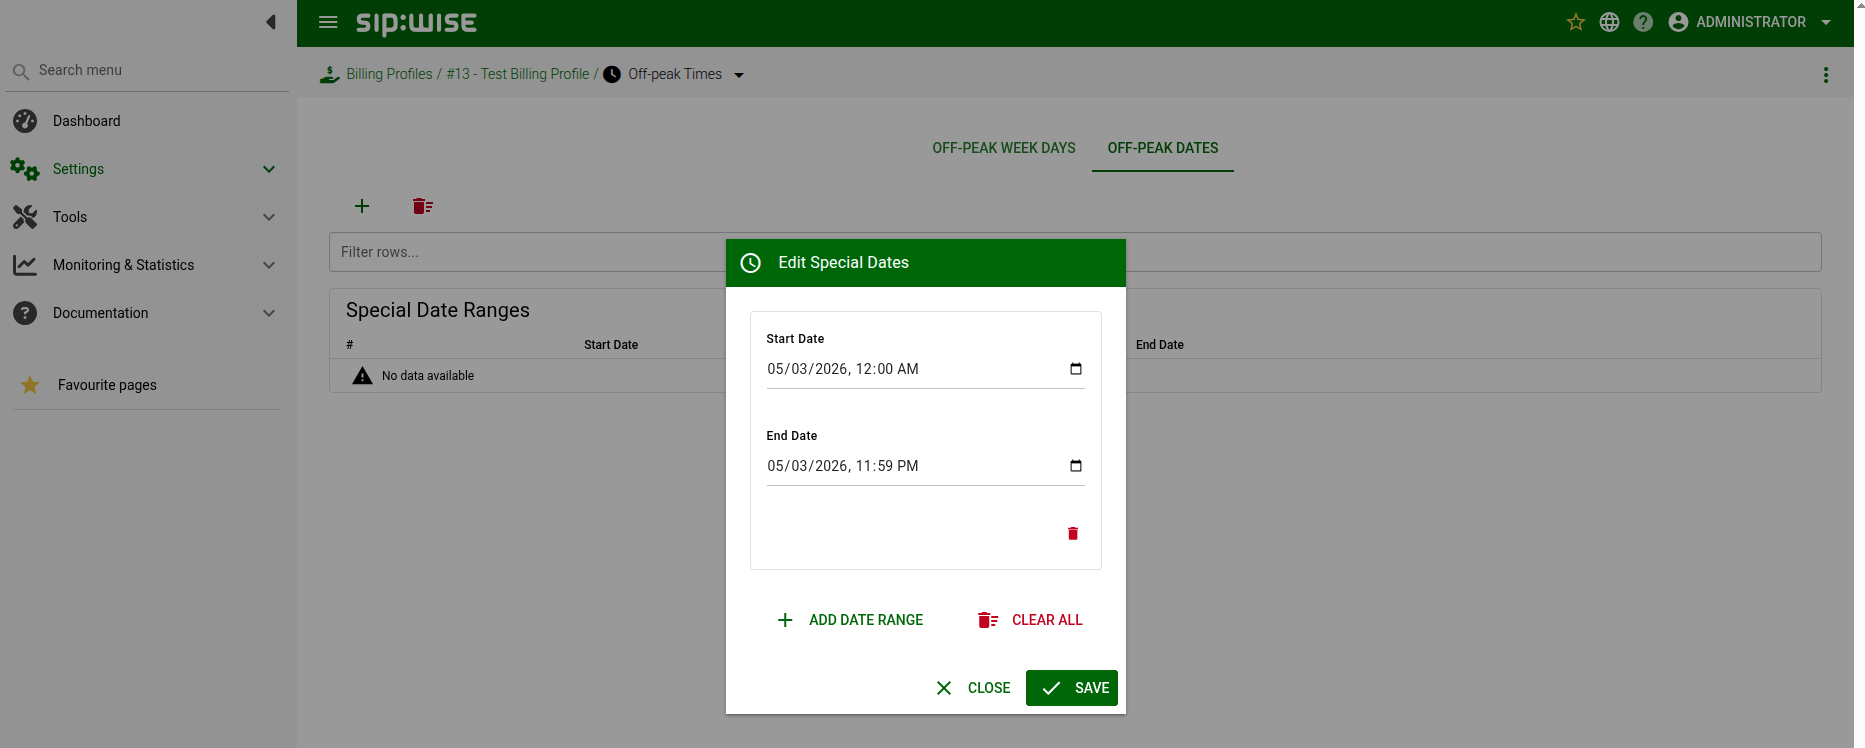Switch to the Off-Peak Week Days tab
1865x748 pixels.
[x=1004, y=148]
